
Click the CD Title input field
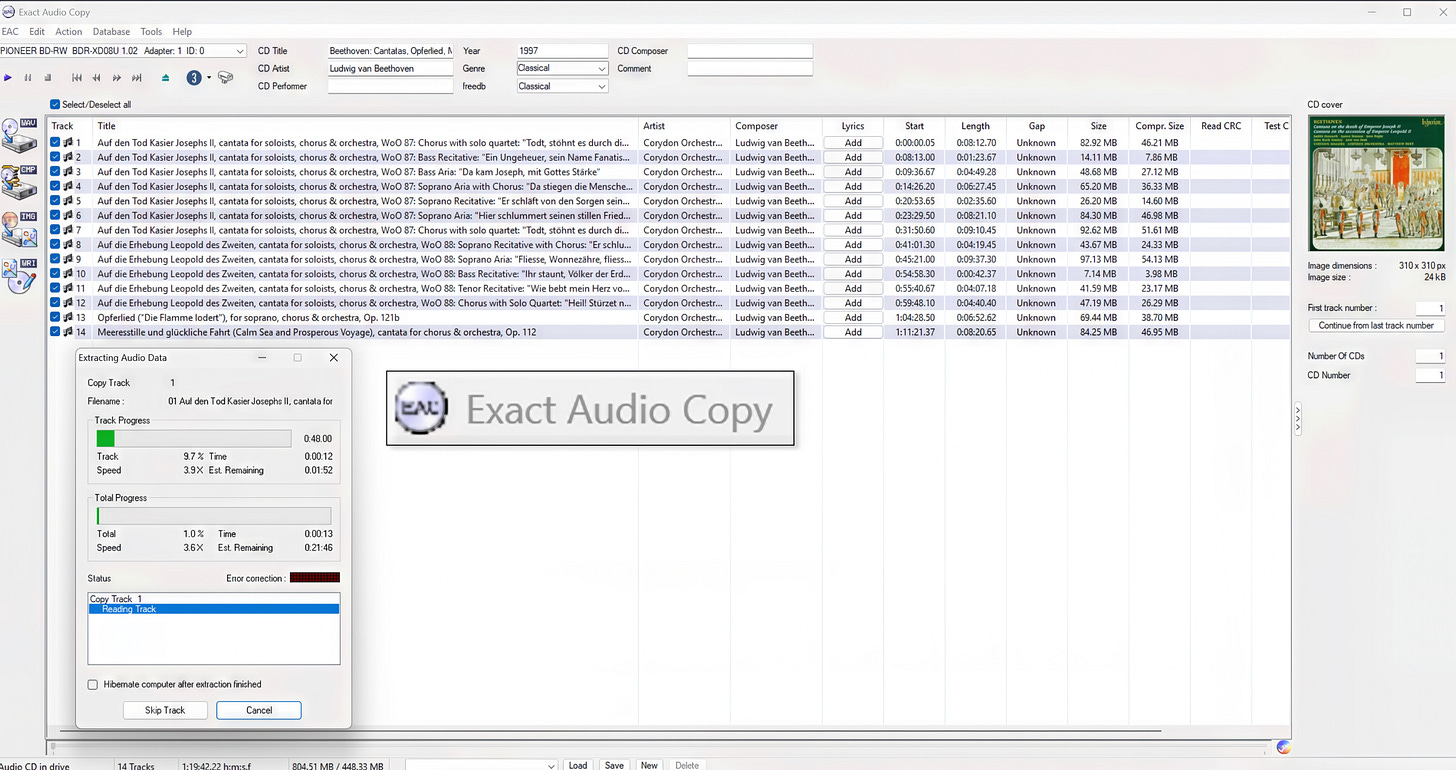pos(390,51)
